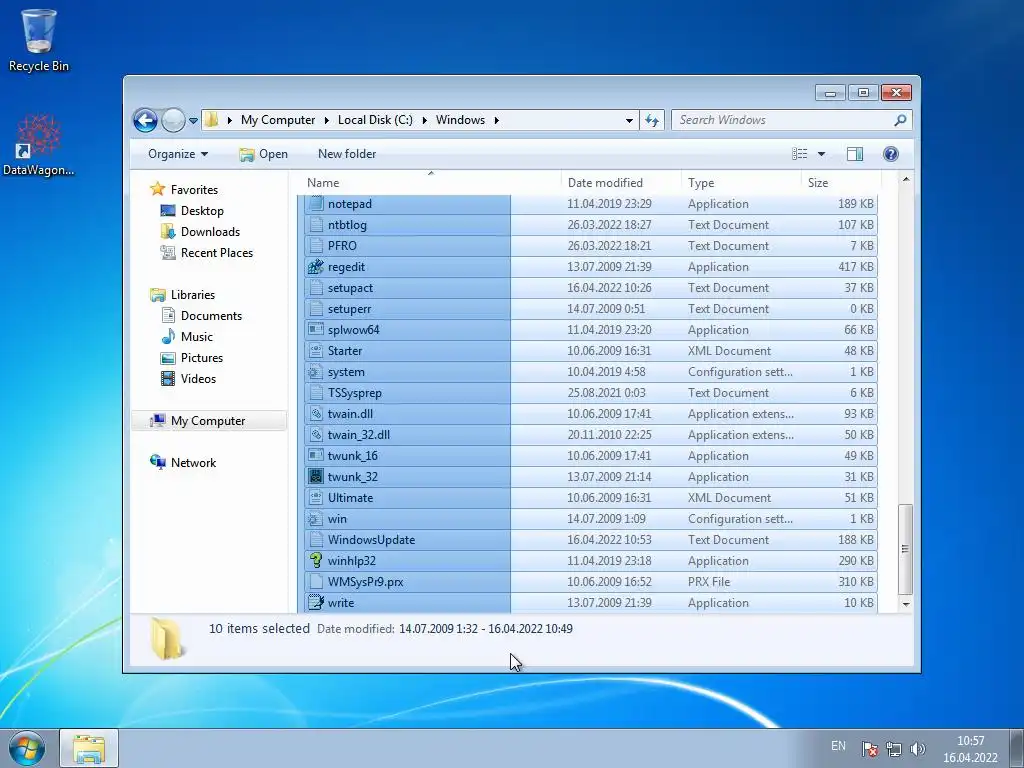
Task: Select the WindowsUpdate text document row
Action: click(x=591, y=539)
